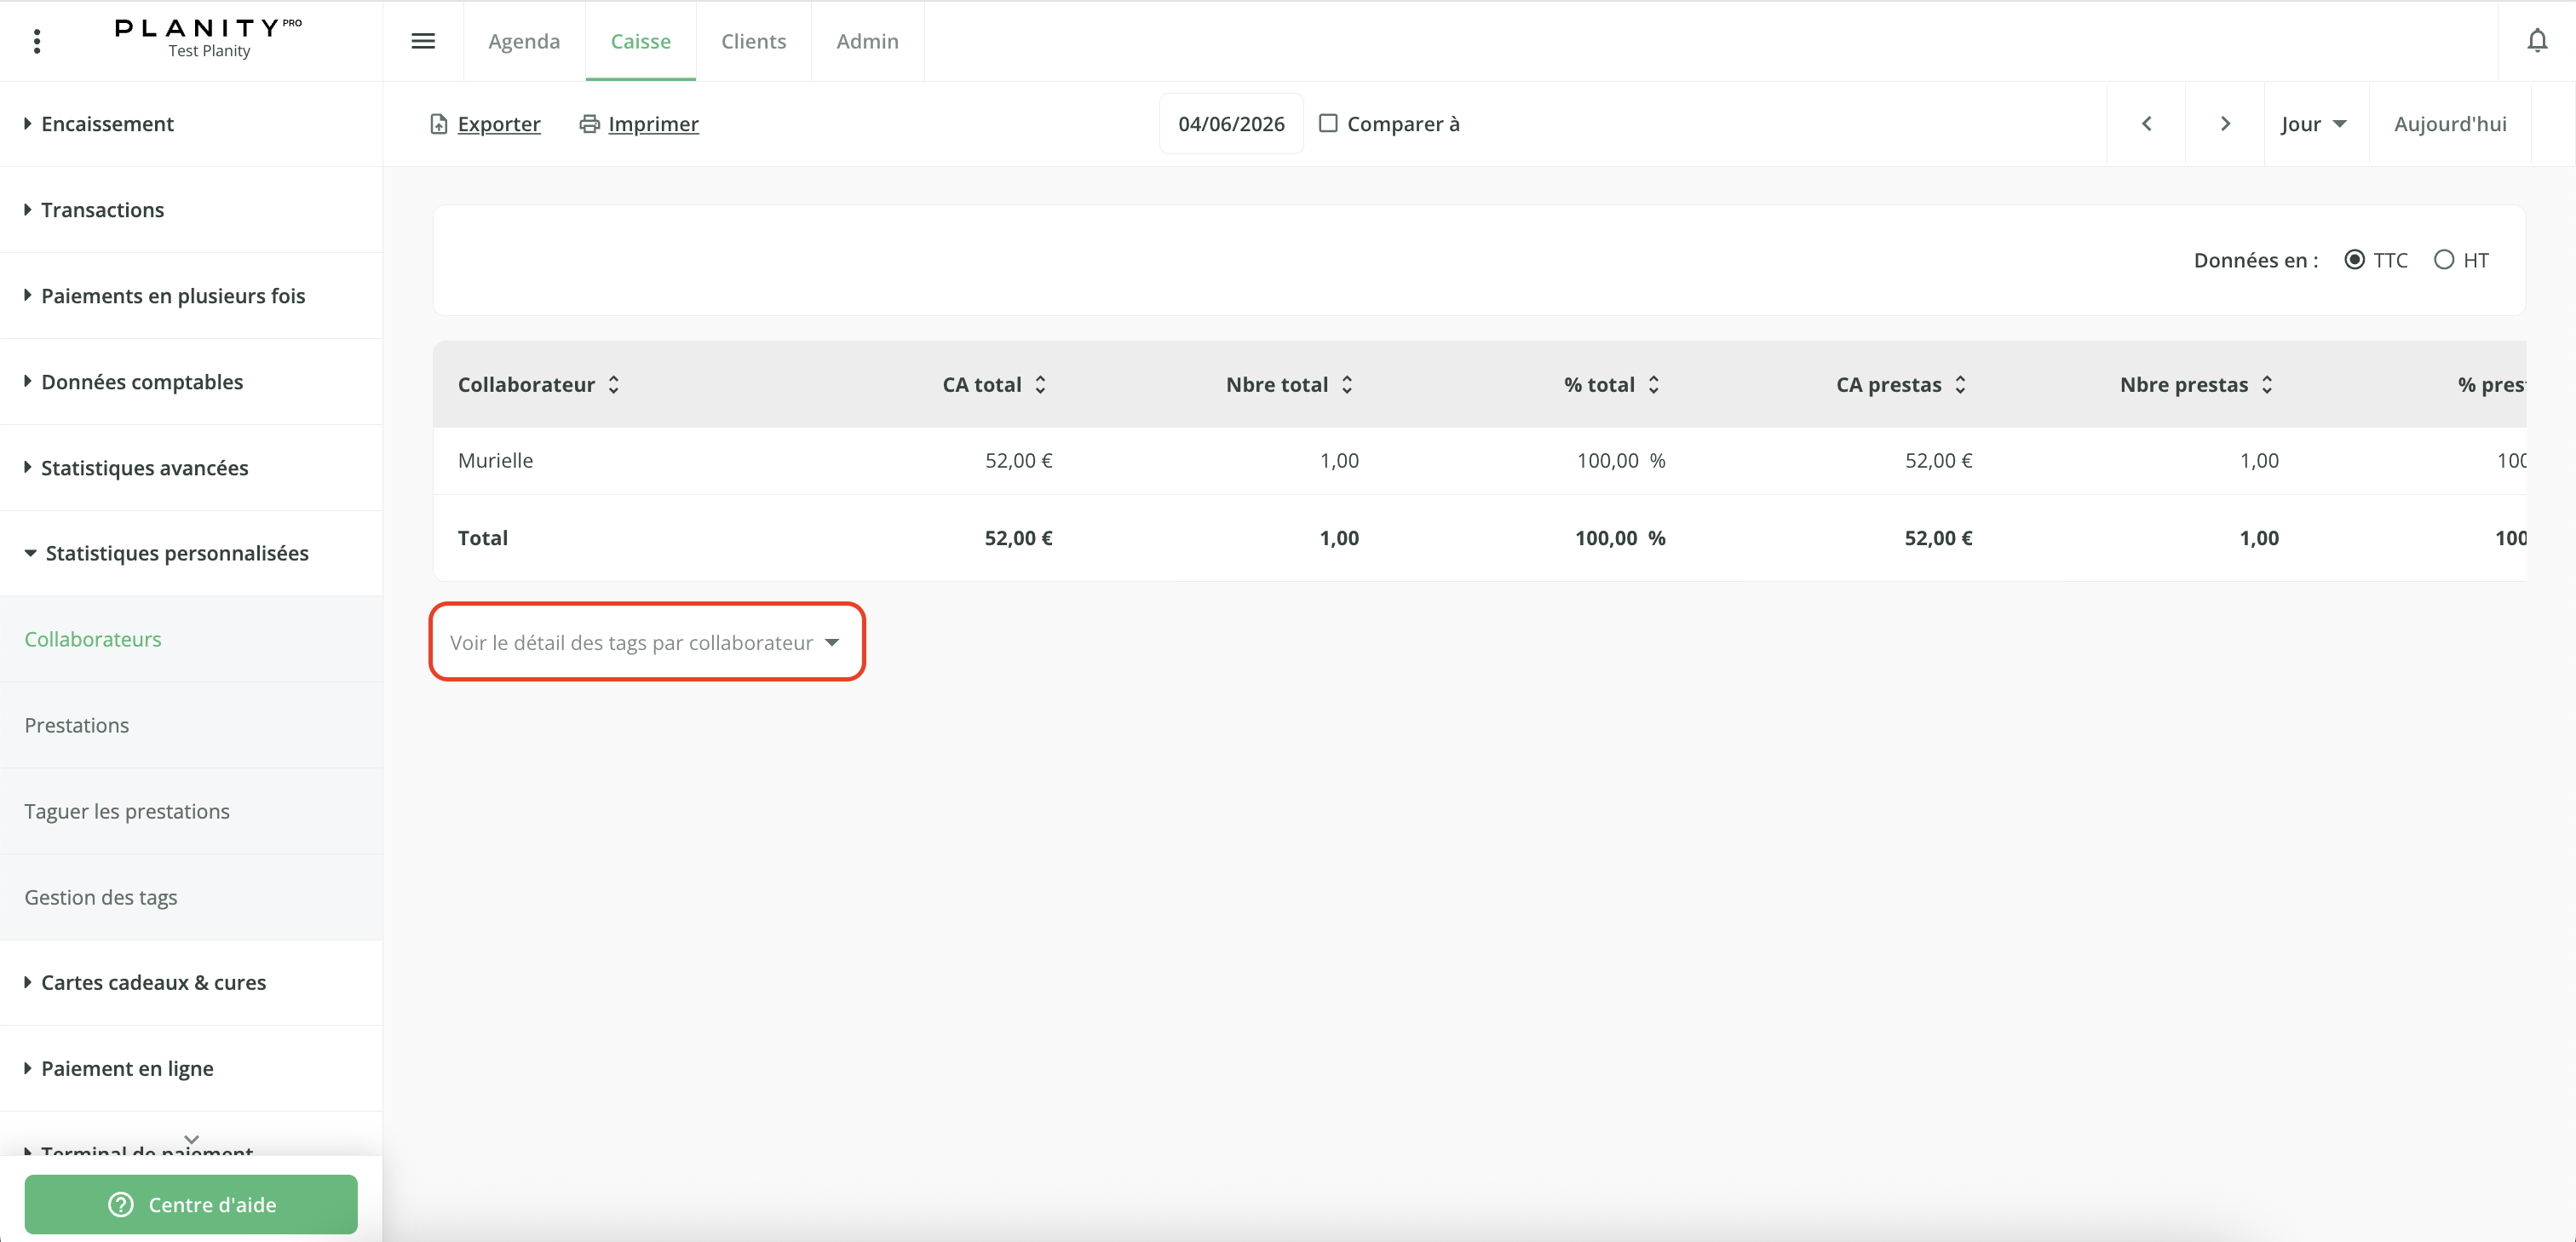
Task: Click Total row 100,00 % value
Action: 1620,538
